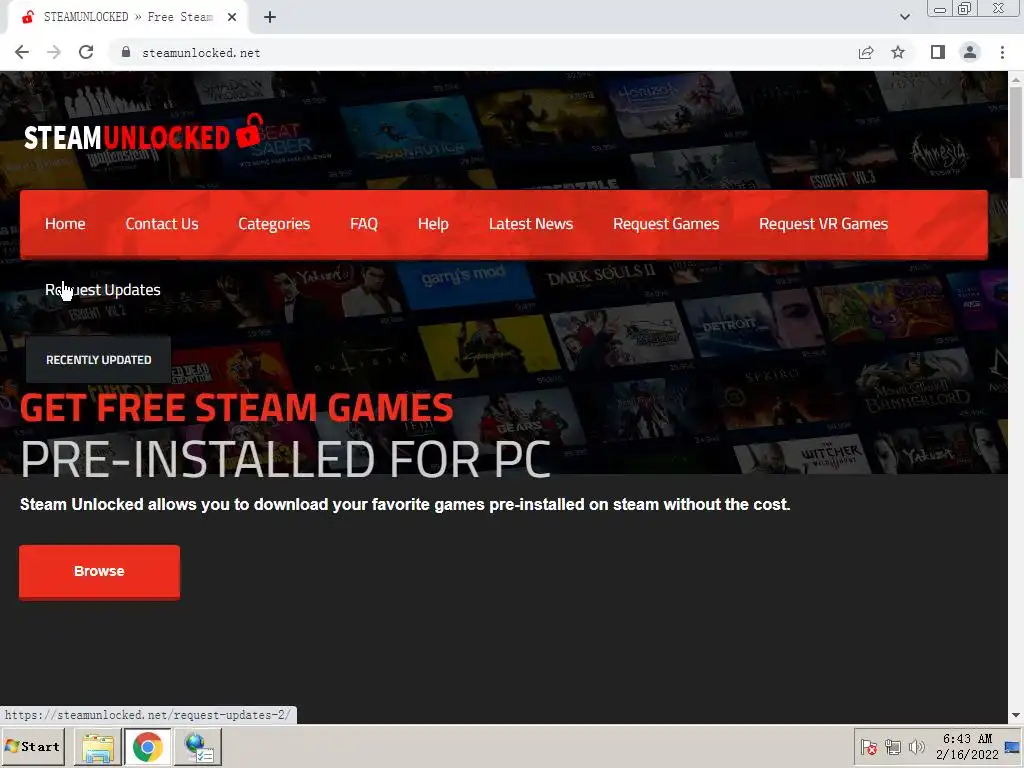The width and height of the screenshot is (1024, 768).
Task: Click the vertical scrollbar thumb
Action: (1016, 132)
